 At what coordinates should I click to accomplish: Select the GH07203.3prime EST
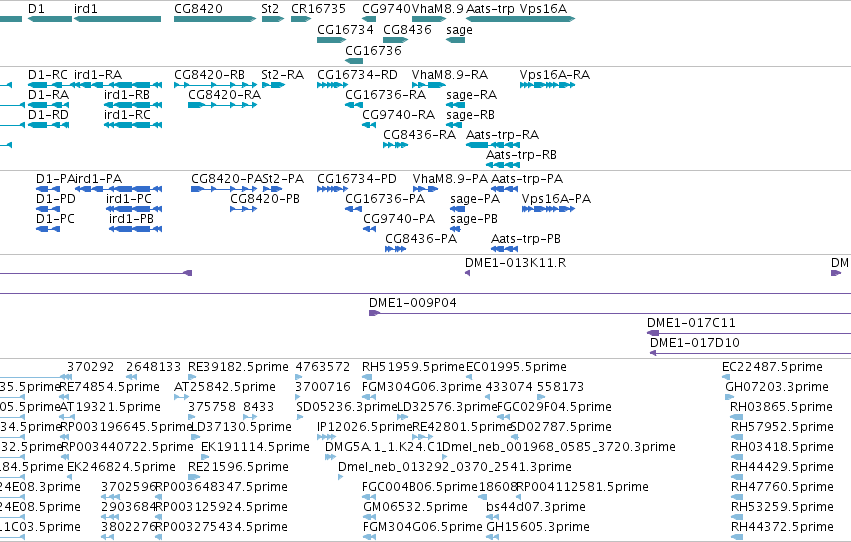coord(731,397)
